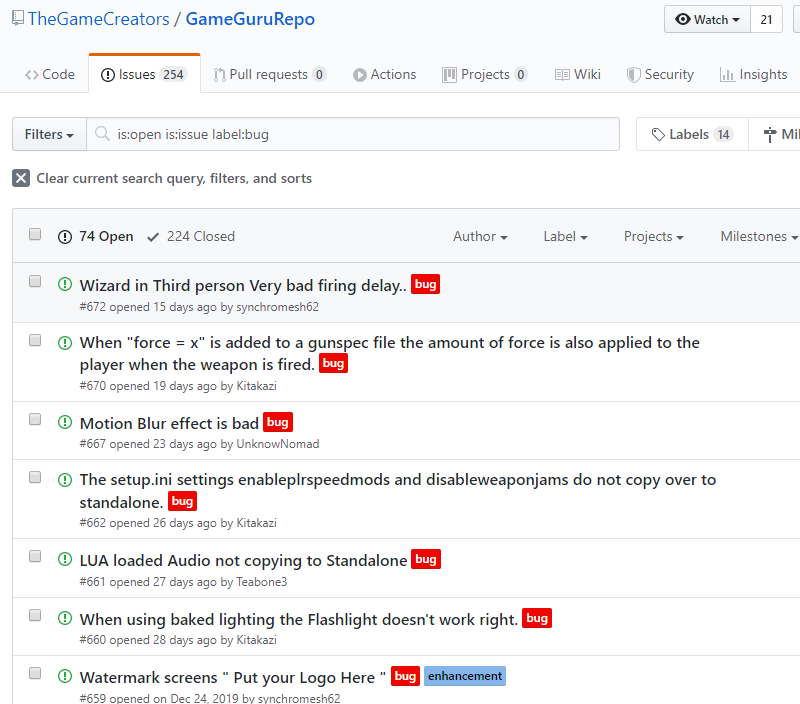Expand the Author filter dropdown

pyautogui.click(x=480, y=236)
